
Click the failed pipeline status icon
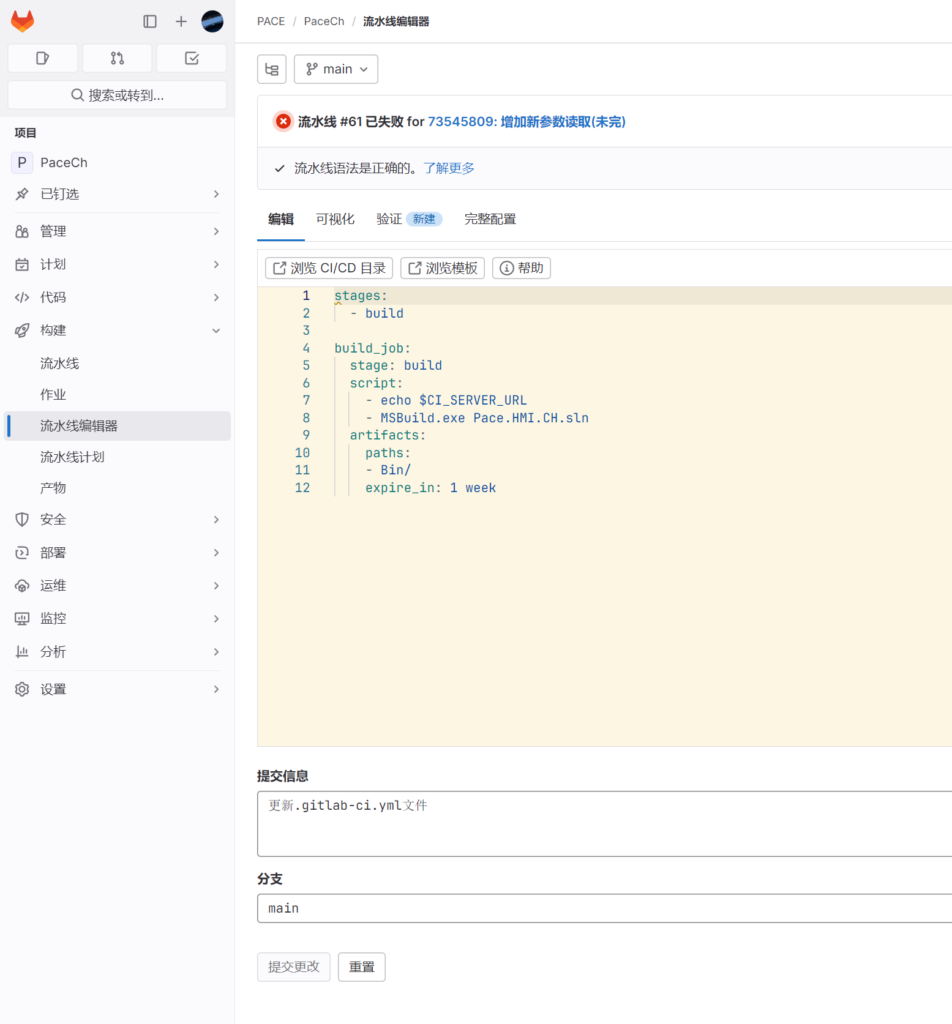[283, 121]
